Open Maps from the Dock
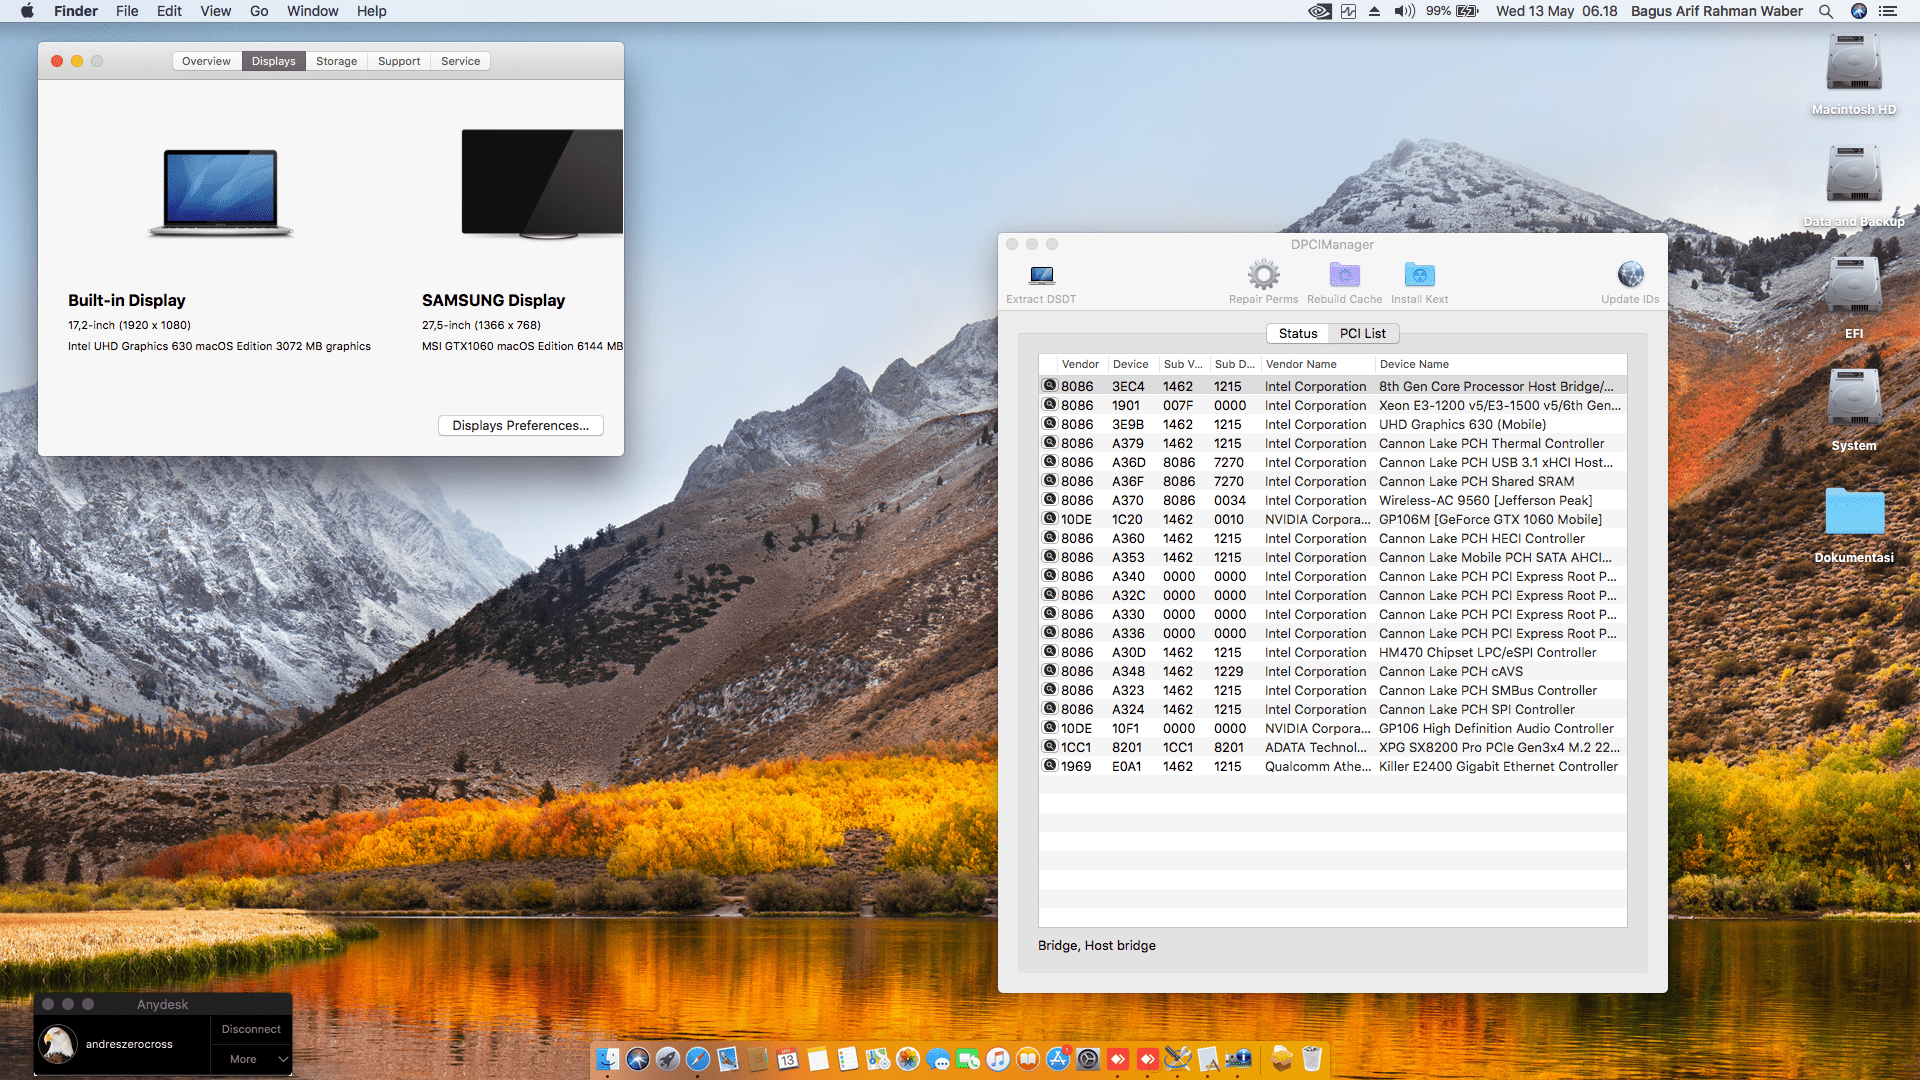The height and width of the screenshot is (1080, 1920). (x=878, y=1059)
